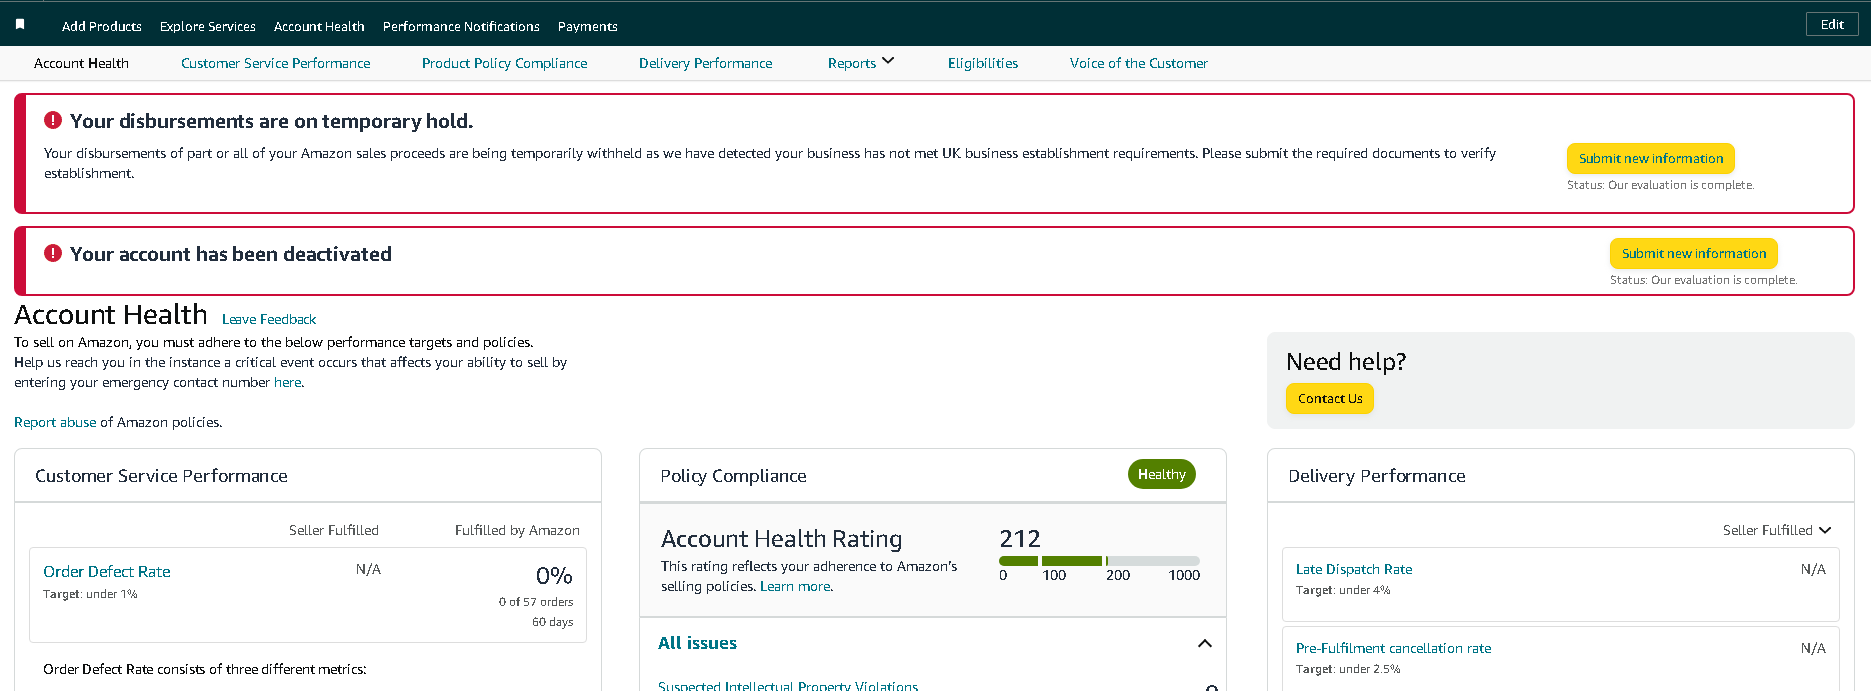The image size is (1871, 691).
Task: Open Performance Notifications menu item
Action: click(x=461, y=26)
